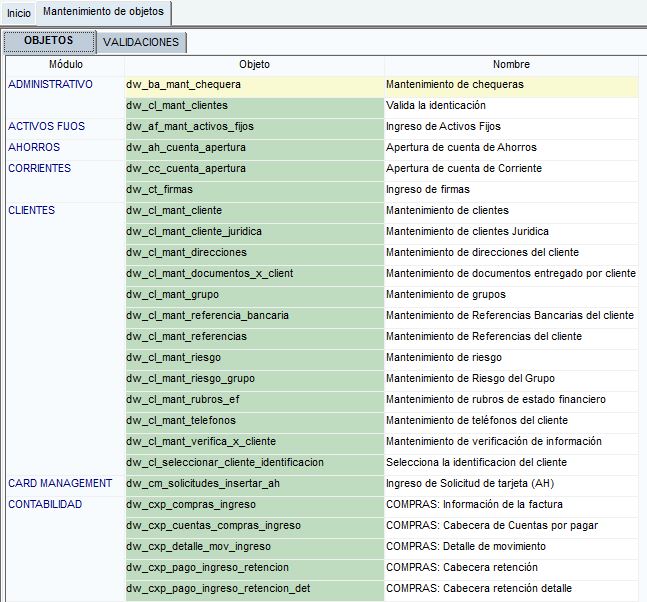The width and height of the screenshot is (647, 602).
Task: Select the CORRIENTES module label
Action: (x=40, y=168)
